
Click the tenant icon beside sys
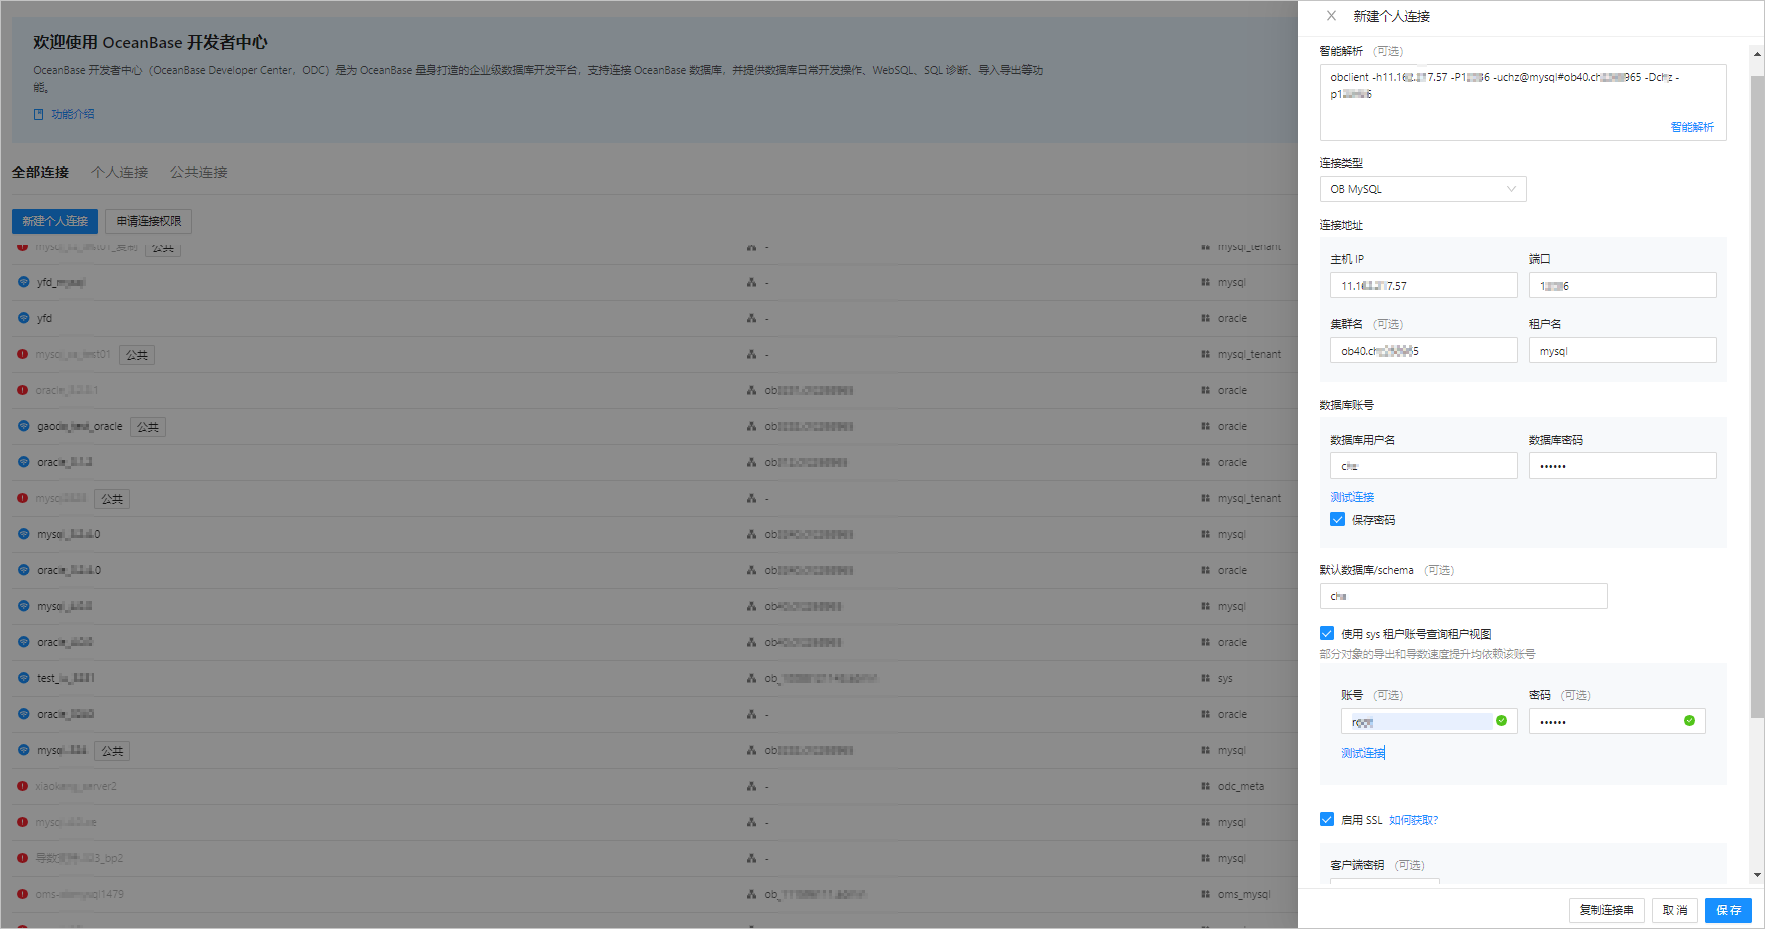pyautogui.click(x=1205, y=678)
